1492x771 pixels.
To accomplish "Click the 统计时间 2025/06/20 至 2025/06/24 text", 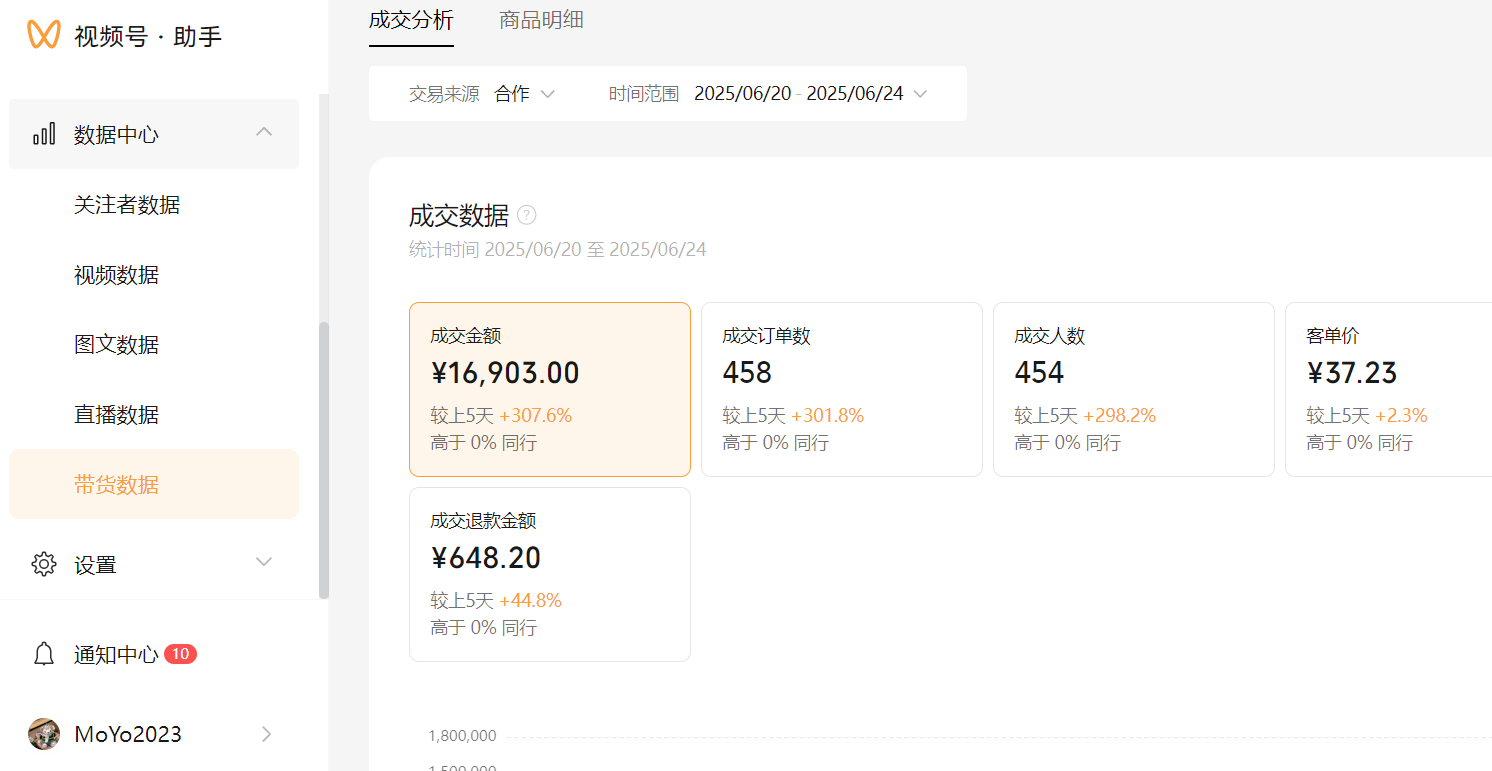I will coord(558,249).
